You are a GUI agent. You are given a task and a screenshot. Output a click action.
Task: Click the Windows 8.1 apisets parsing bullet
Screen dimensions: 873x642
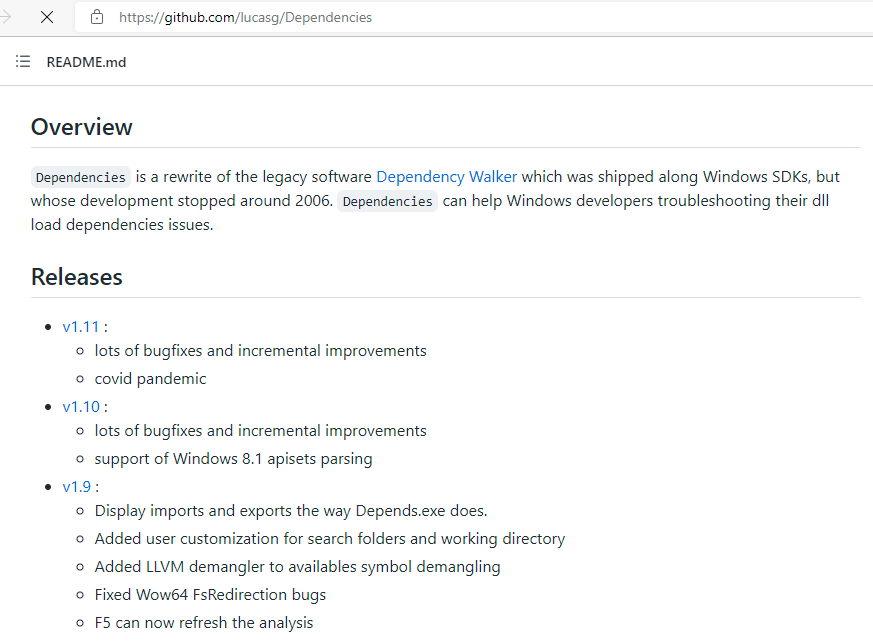coord(233,458)
